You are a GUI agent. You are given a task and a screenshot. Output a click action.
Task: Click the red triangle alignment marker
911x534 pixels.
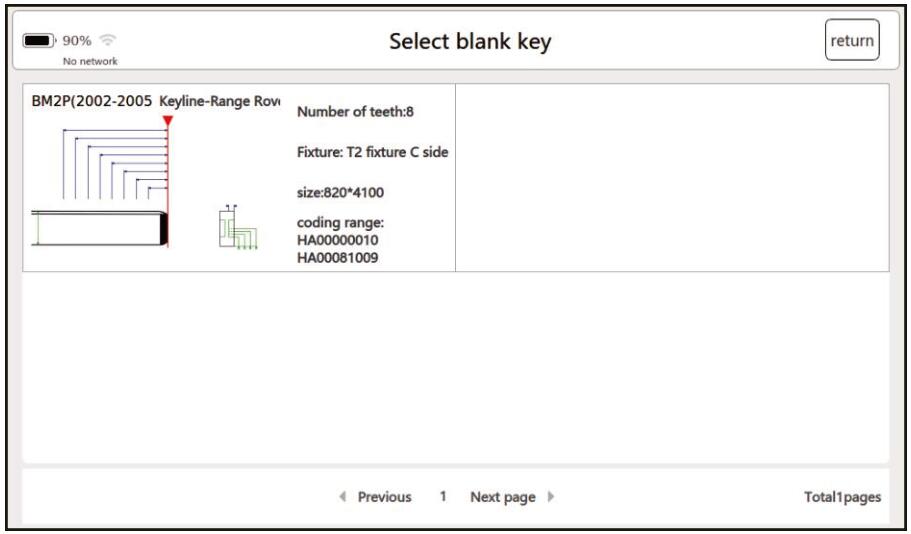[168, 121]
